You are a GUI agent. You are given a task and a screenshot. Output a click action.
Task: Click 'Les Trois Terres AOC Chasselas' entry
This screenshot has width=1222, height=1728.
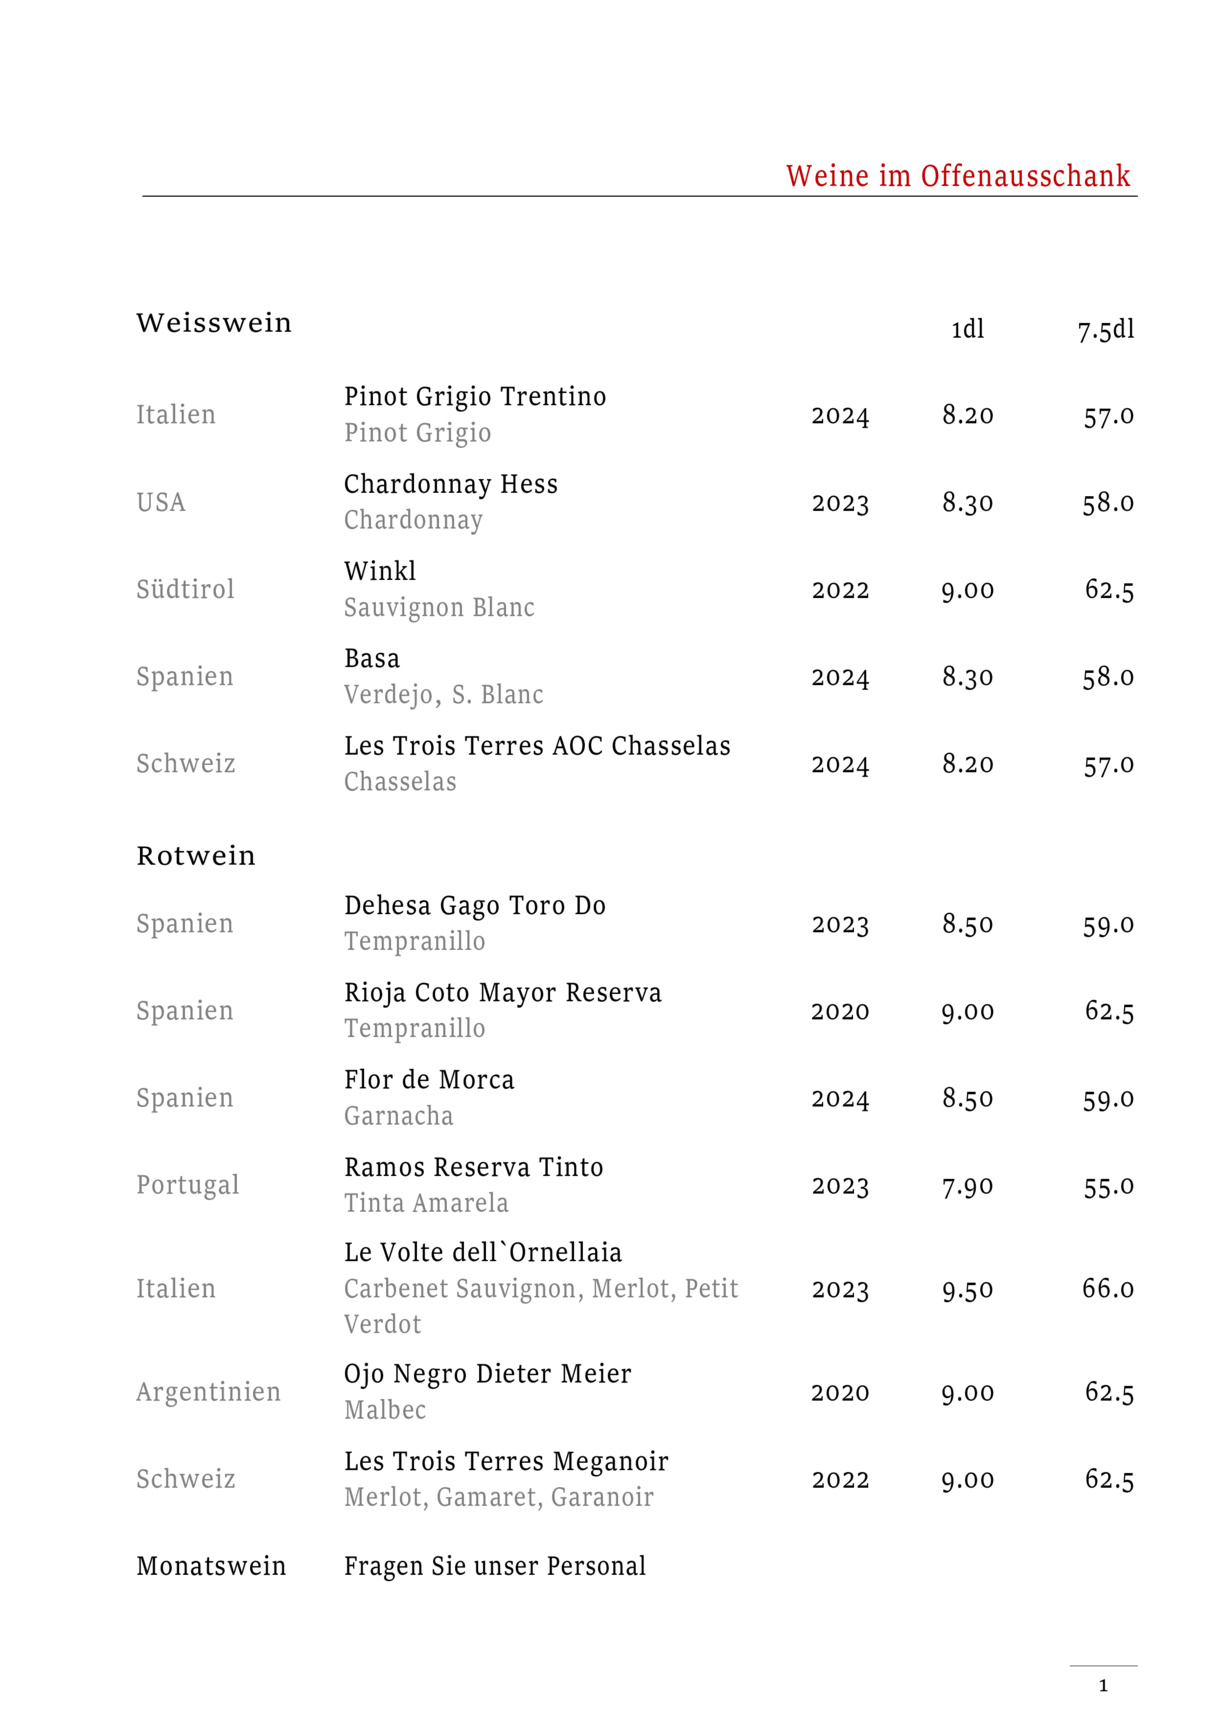pyautogui.click(x=537, y=746)
